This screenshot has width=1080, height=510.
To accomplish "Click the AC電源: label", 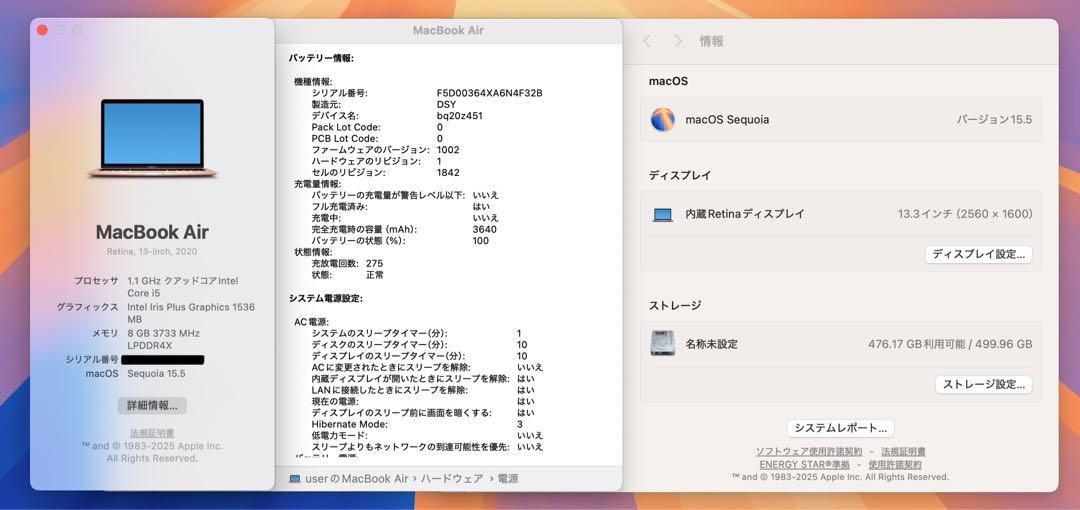I will click(312, 322).
